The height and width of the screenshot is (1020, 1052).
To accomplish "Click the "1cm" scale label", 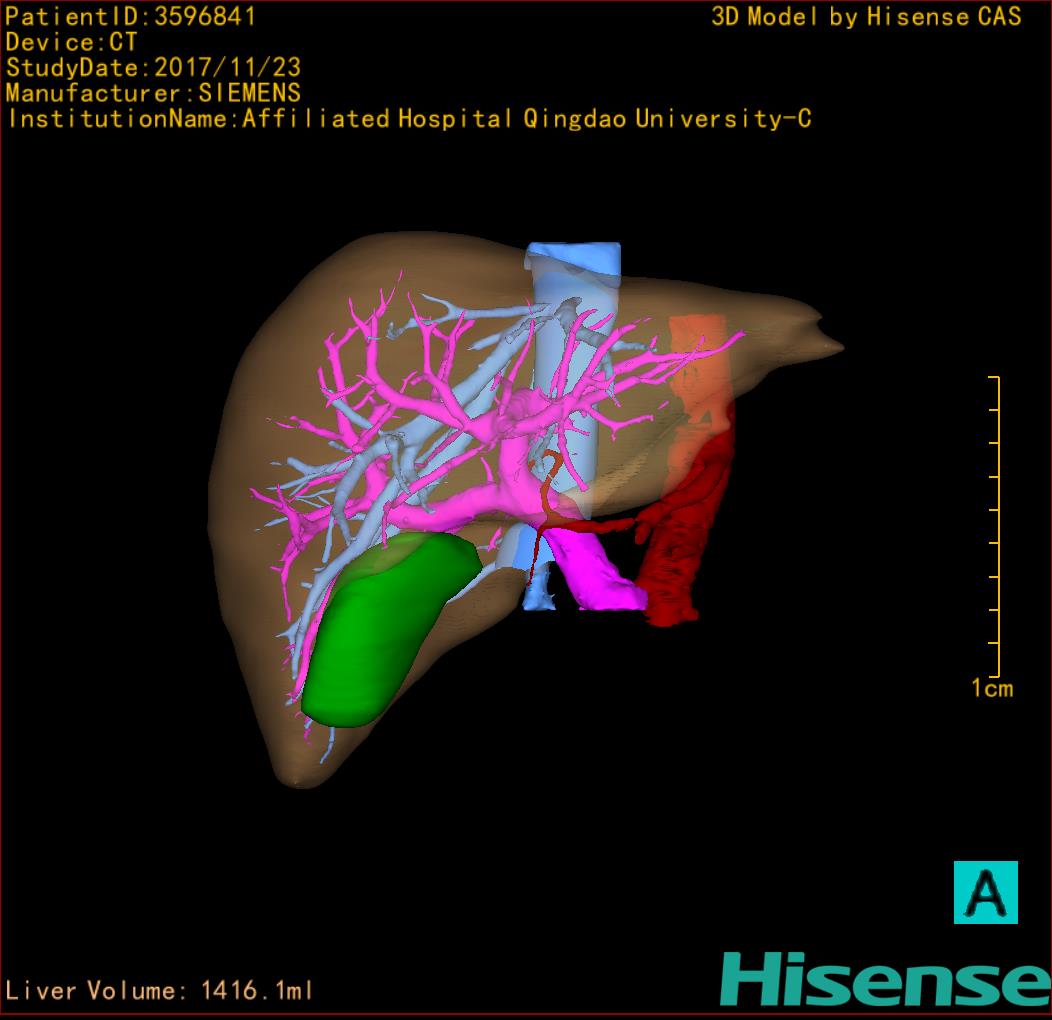I will (992, 688).
